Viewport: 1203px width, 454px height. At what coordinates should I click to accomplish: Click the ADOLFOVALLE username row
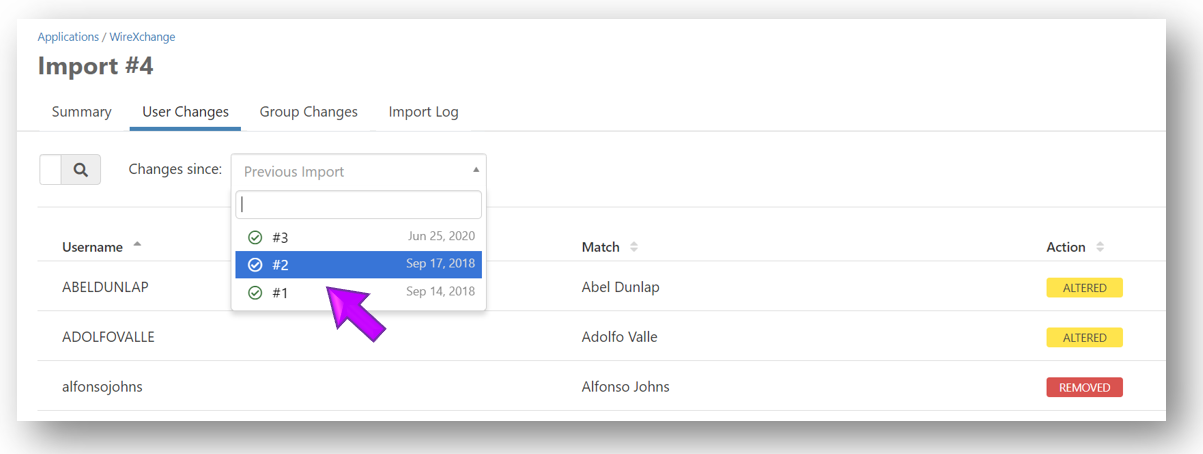[x=108, y=337]
